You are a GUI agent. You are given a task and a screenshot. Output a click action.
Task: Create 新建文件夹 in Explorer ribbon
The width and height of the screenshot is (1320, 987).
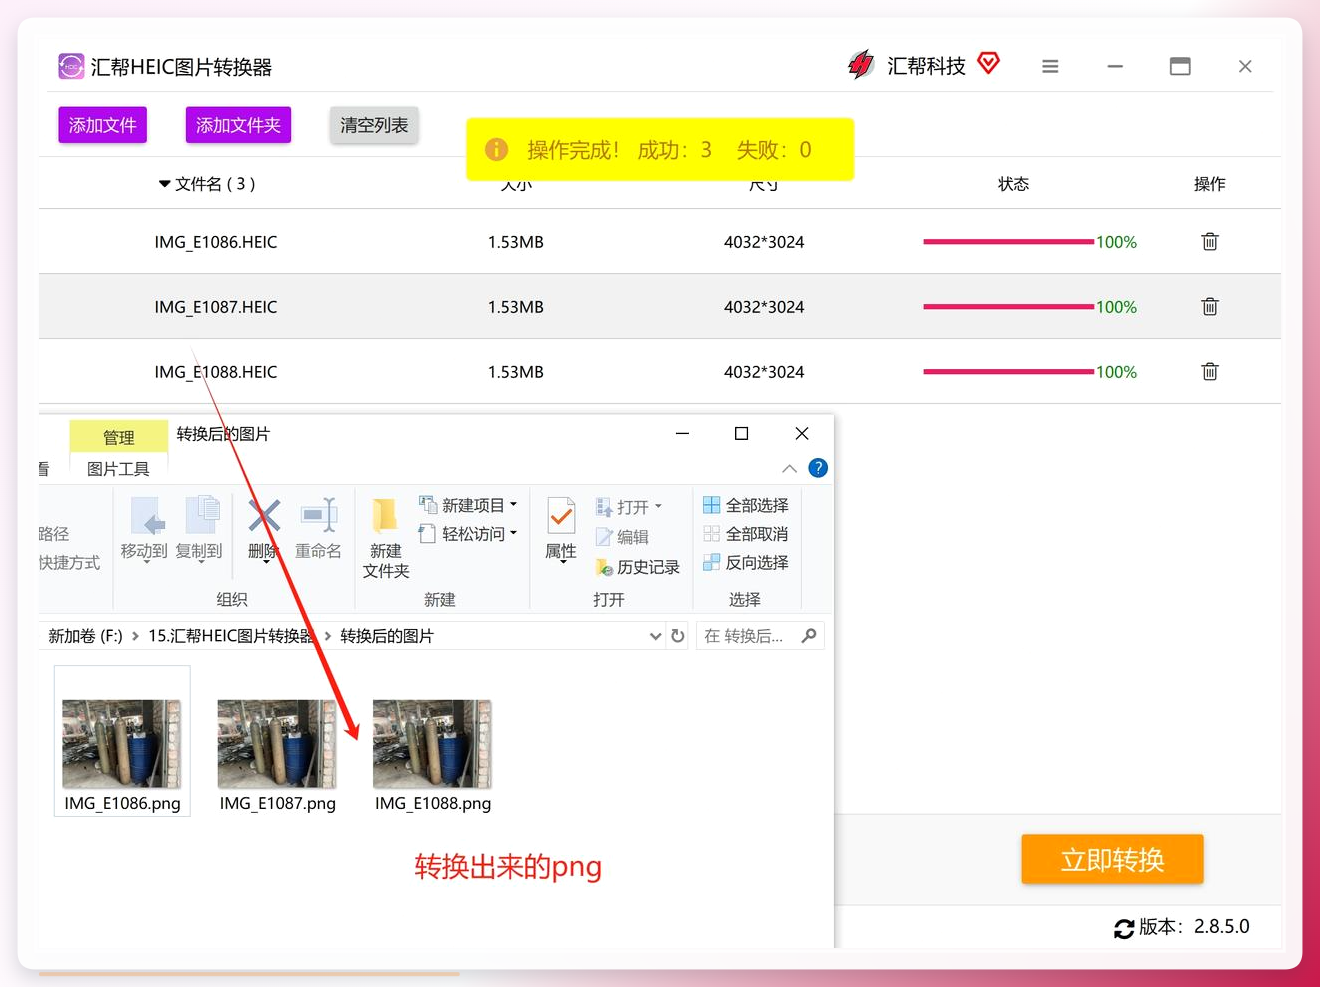coord(386,537)
